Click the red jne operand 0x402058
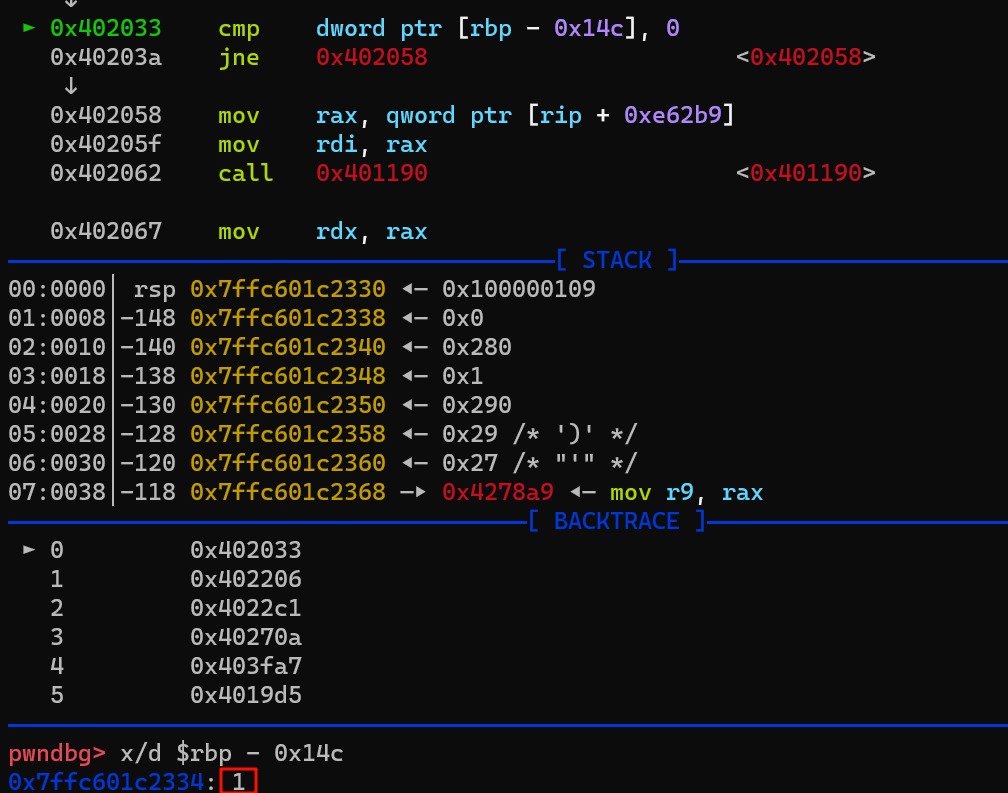This screenshot has width=1008, height=793. (x=371, y=57)
